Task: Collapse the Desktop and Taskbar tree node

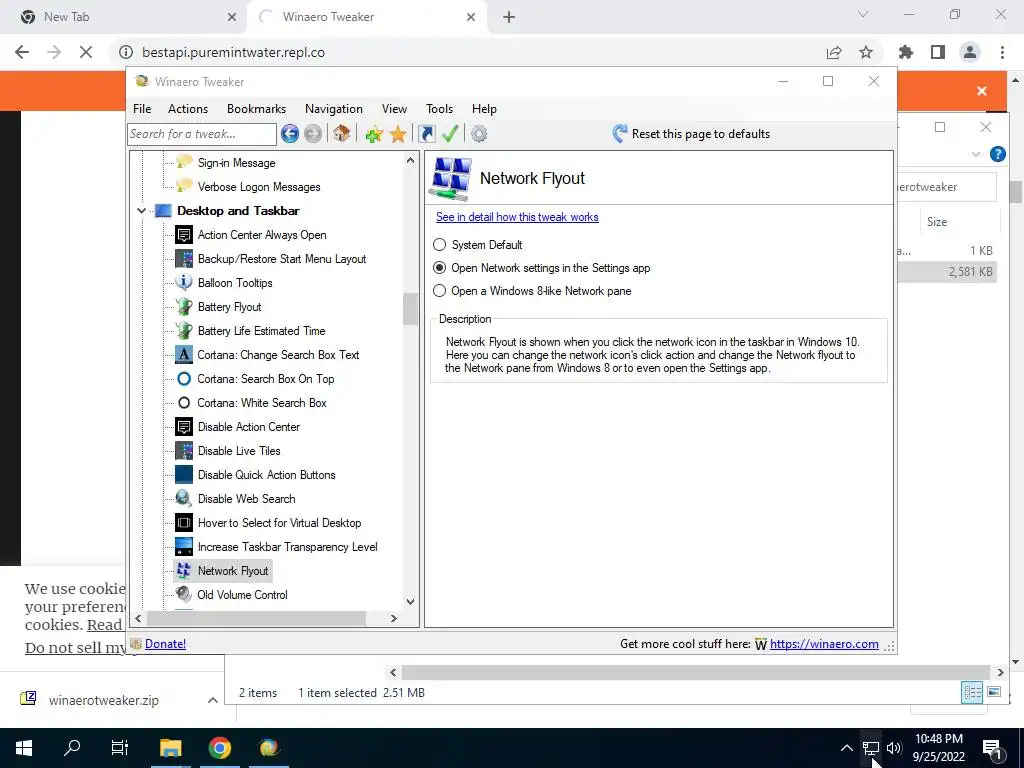Action: point(141,211)
